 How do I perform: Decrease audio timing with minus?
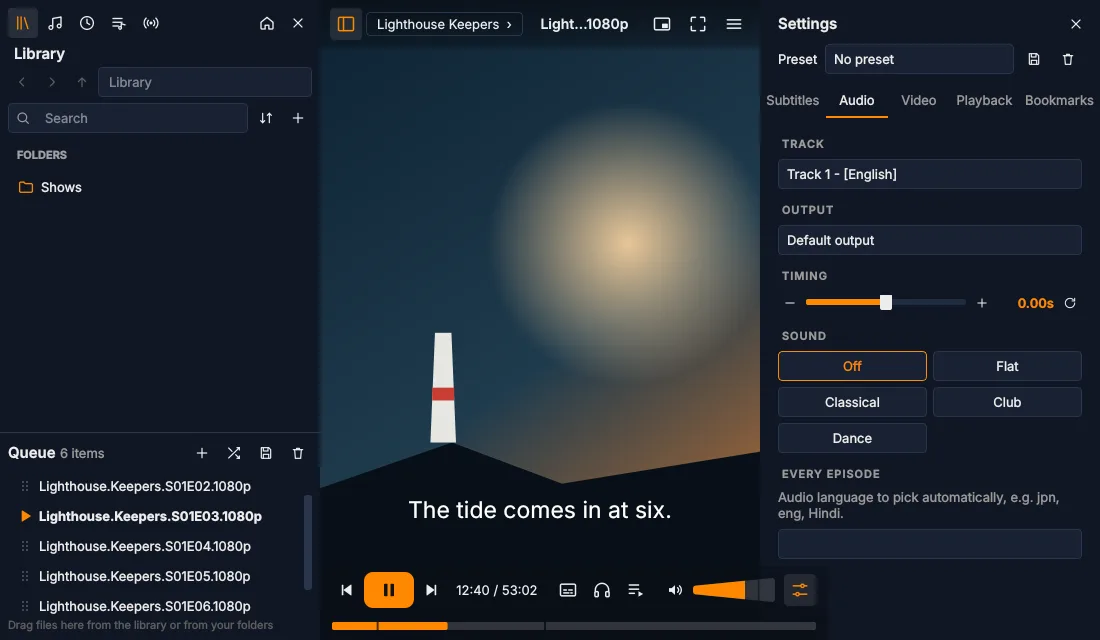(790, 303)
